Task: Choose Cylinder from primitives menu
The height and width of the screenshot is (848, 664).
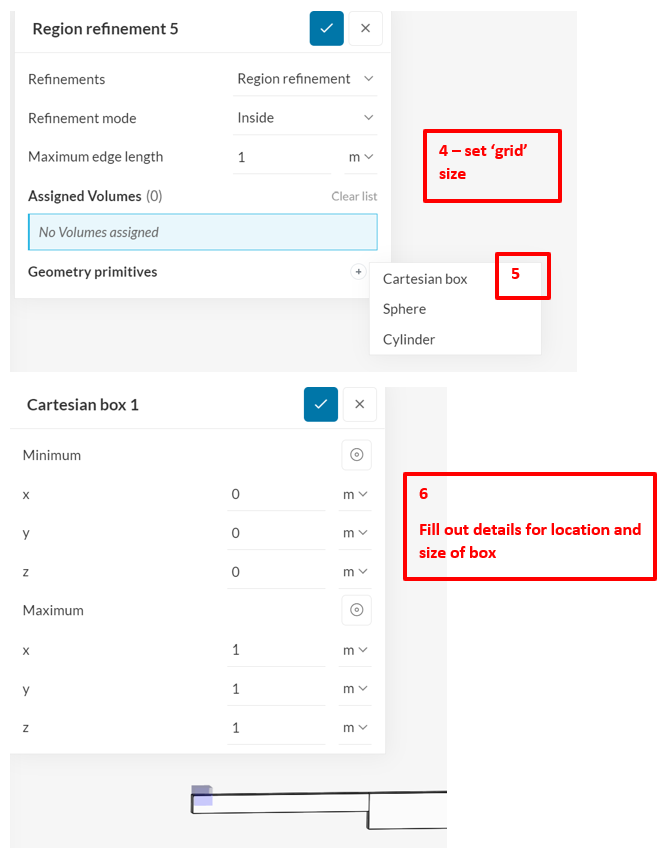Action: [x=409, y=339]
